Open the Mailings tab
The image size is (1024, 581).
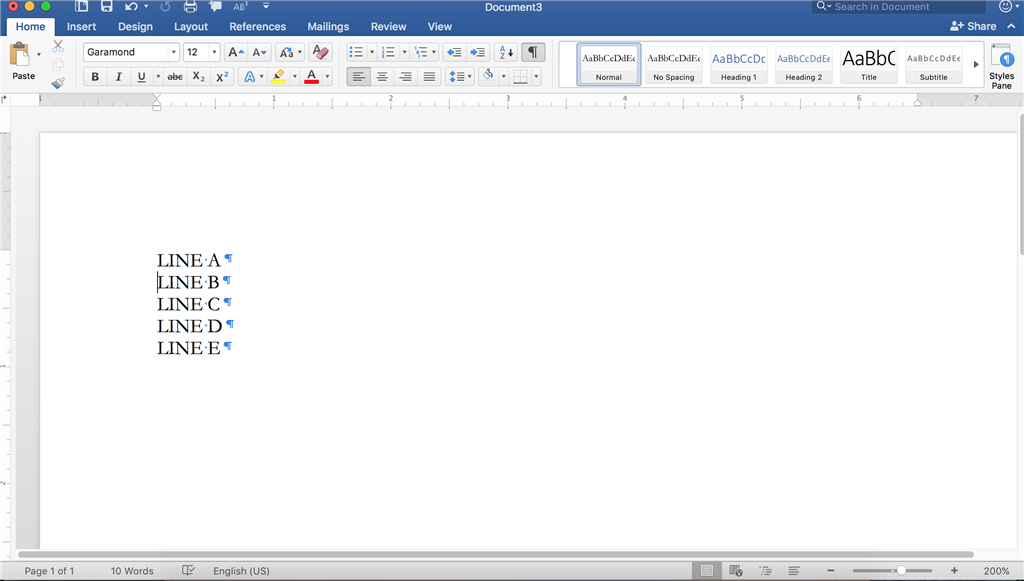coord(328,27)
